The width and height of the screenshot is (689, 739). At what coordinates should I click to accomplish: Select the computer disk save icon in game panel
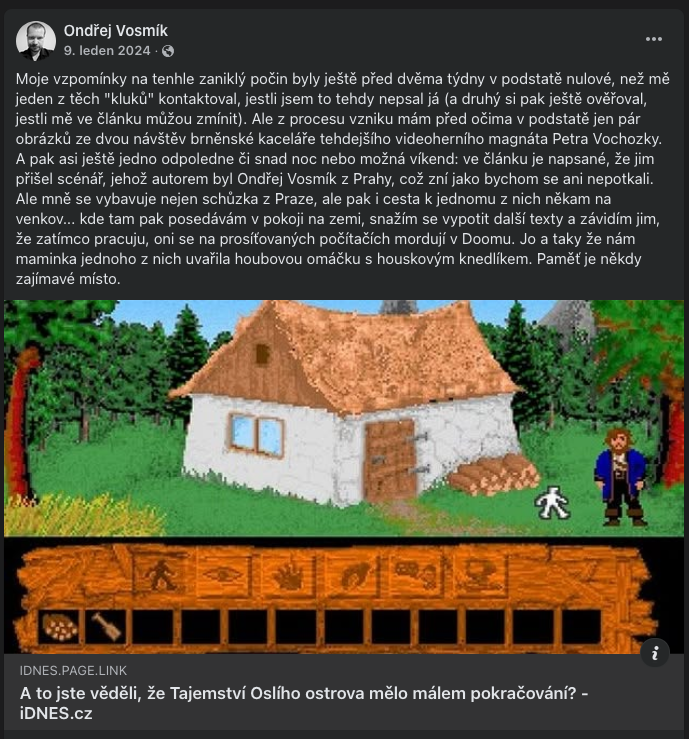pos(480,575)
